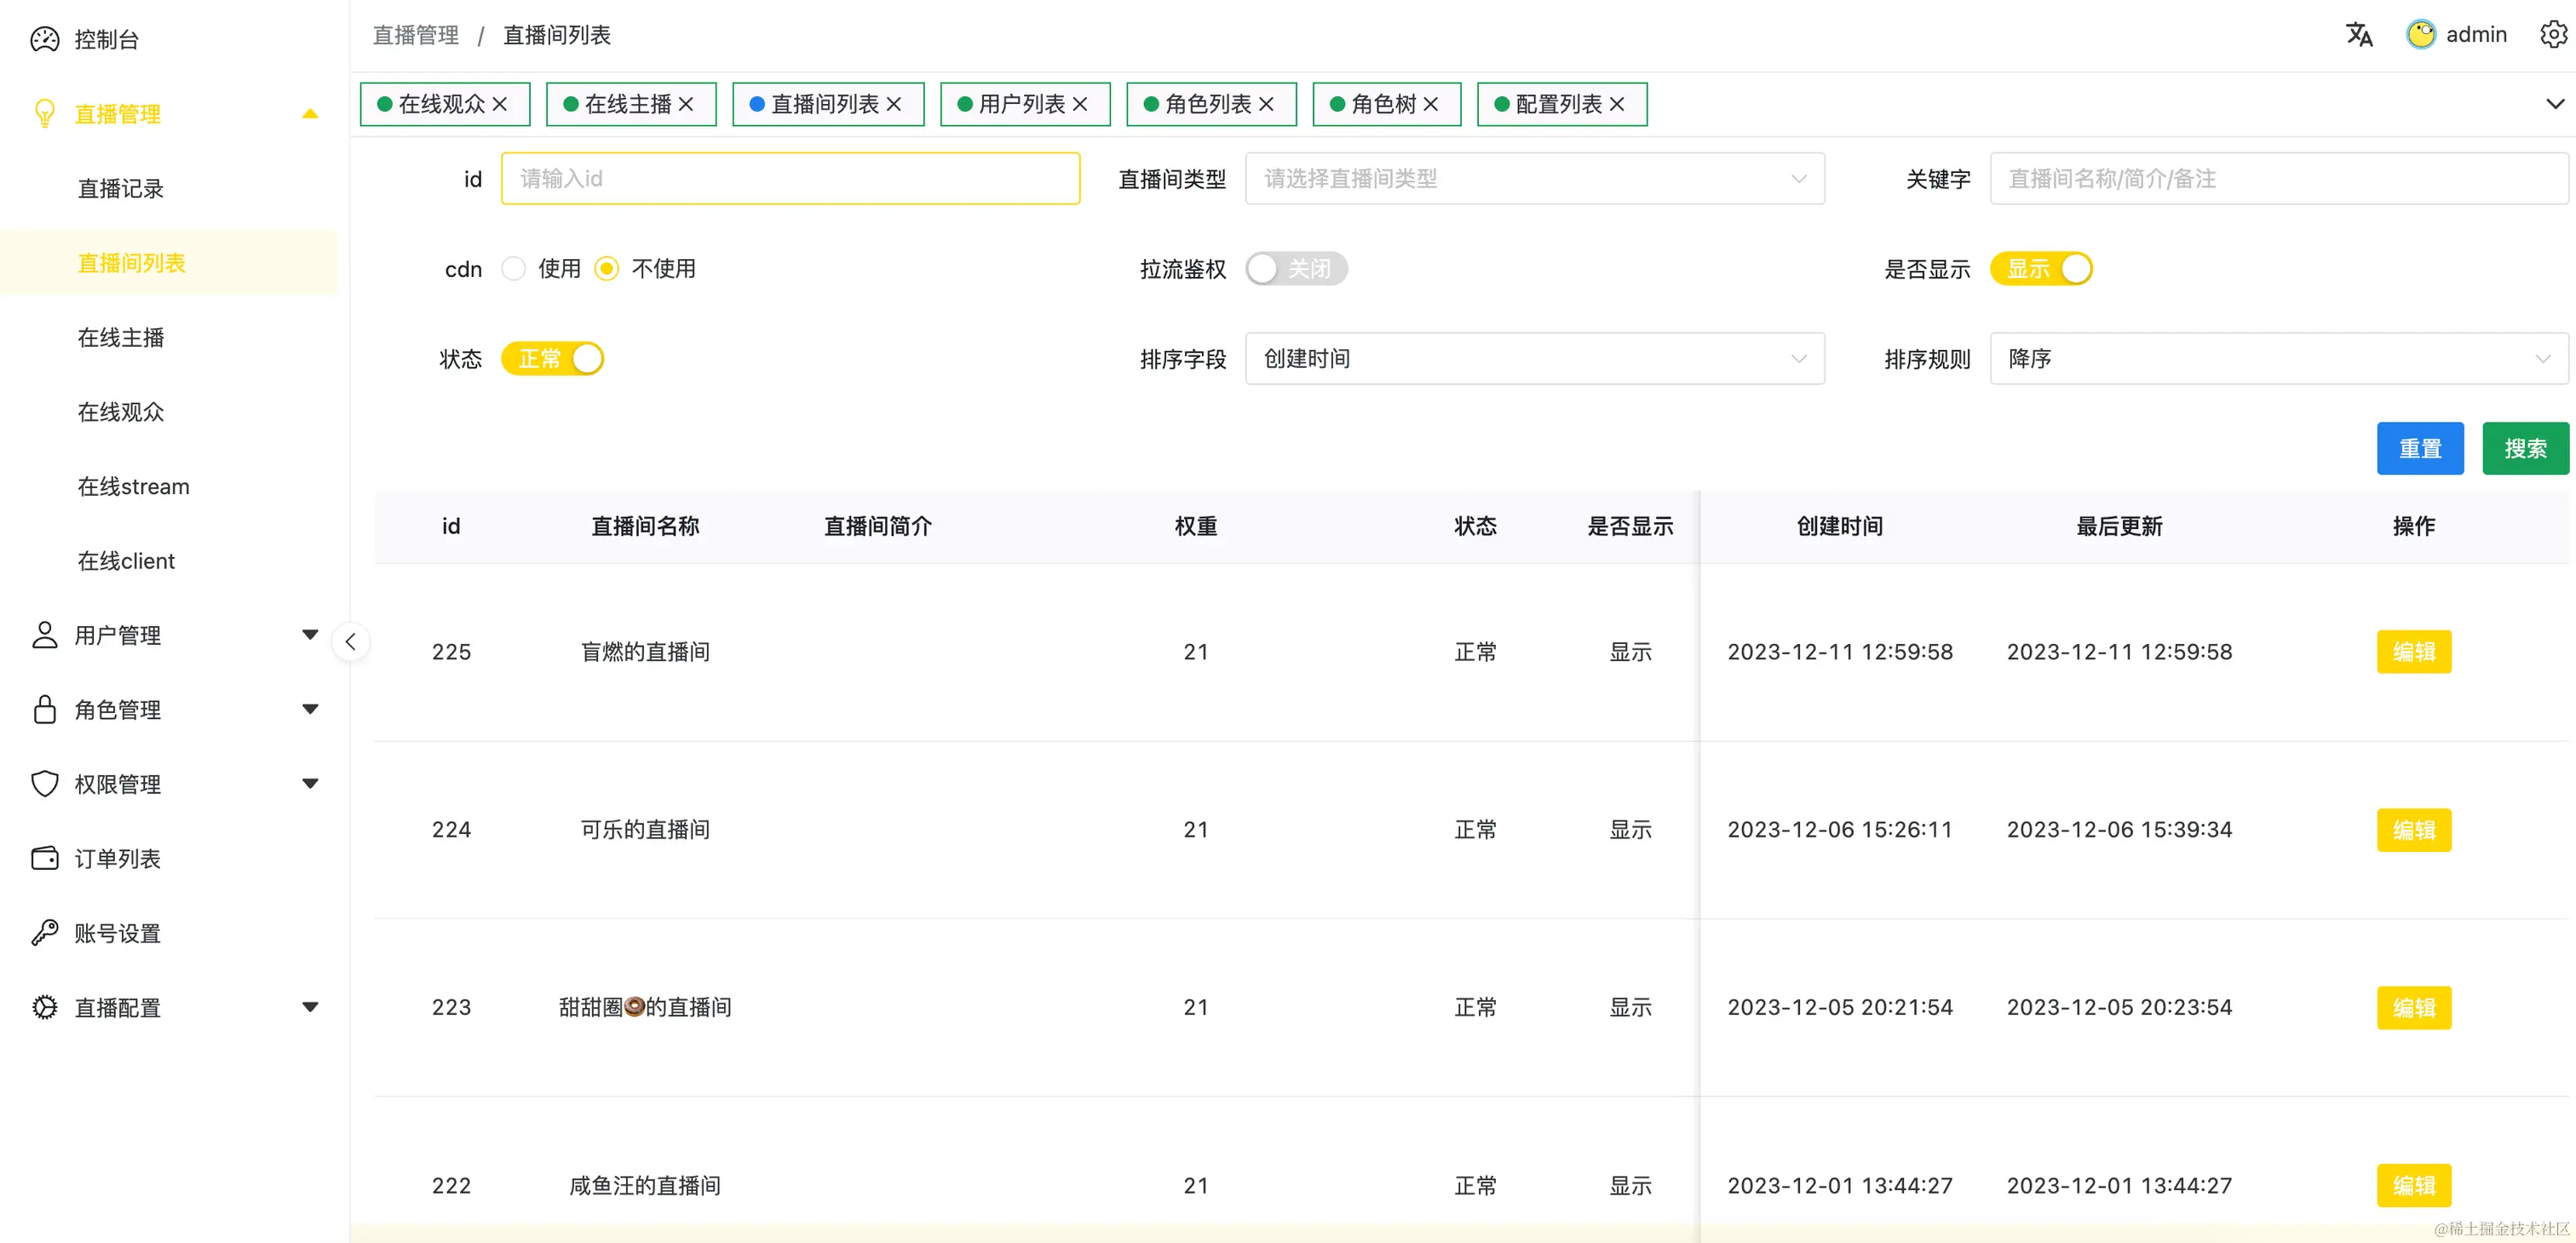Viewport: 2576px width, 1243px height.
Task: Click the 最后更新 column header
Action: (2119, 526)
